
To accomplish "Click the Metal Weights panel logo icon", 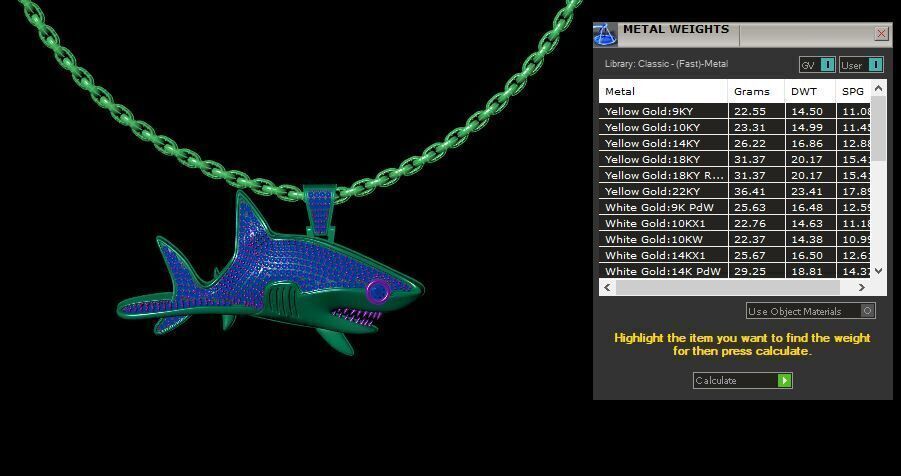I will 605,35.
